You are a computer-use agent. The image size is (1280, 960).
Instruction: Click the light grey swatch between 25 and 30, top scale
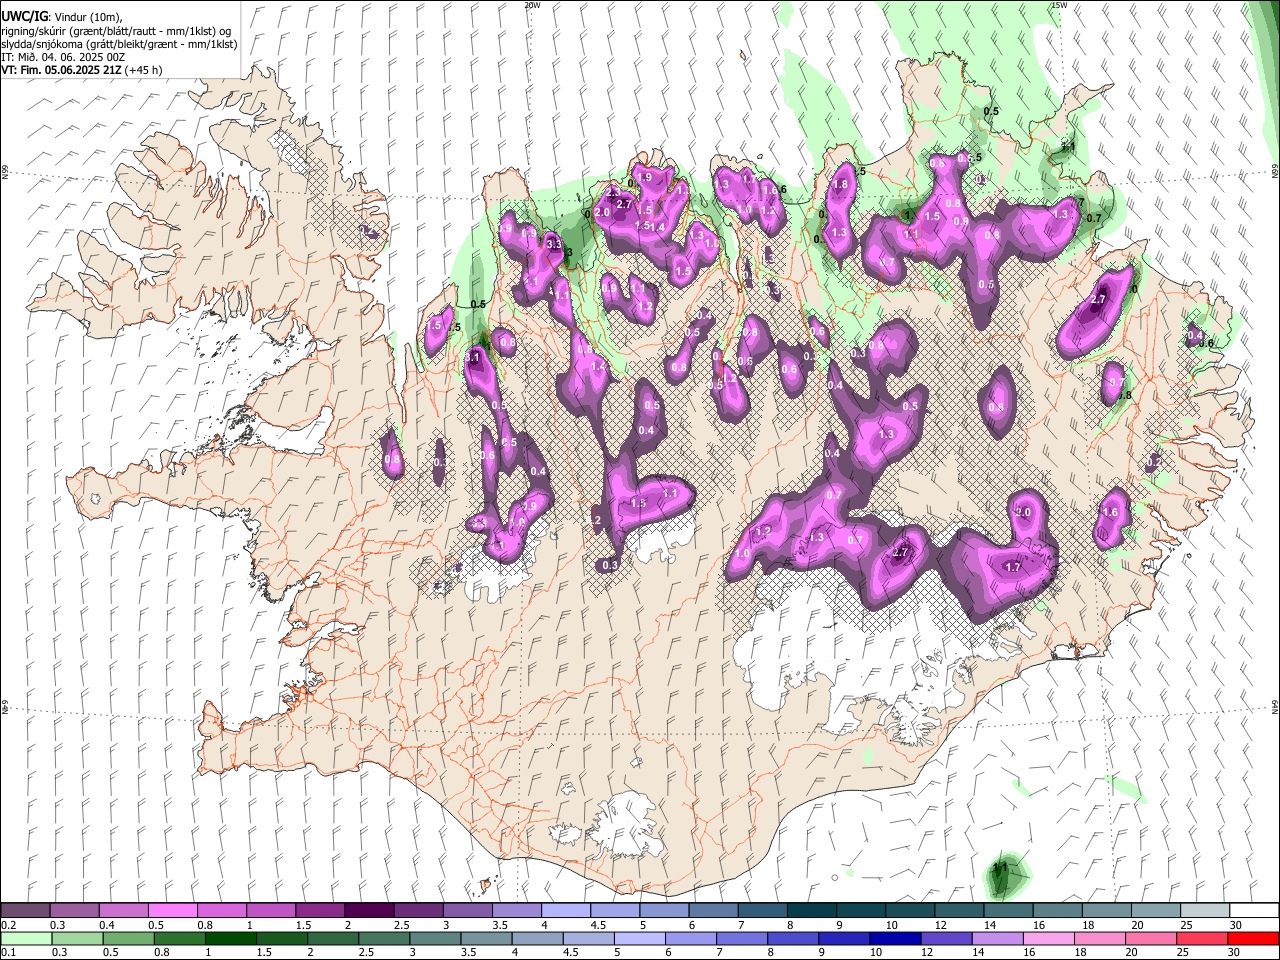(1204, 911)
